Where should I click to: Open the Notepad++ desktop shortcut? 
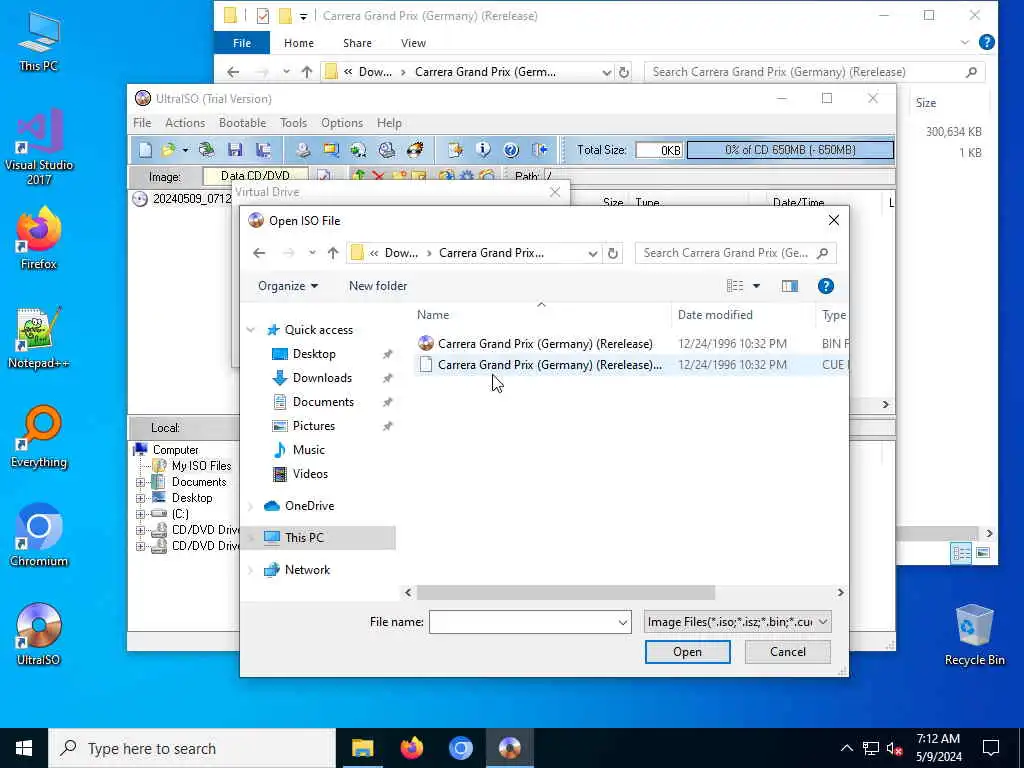point(39,337)
